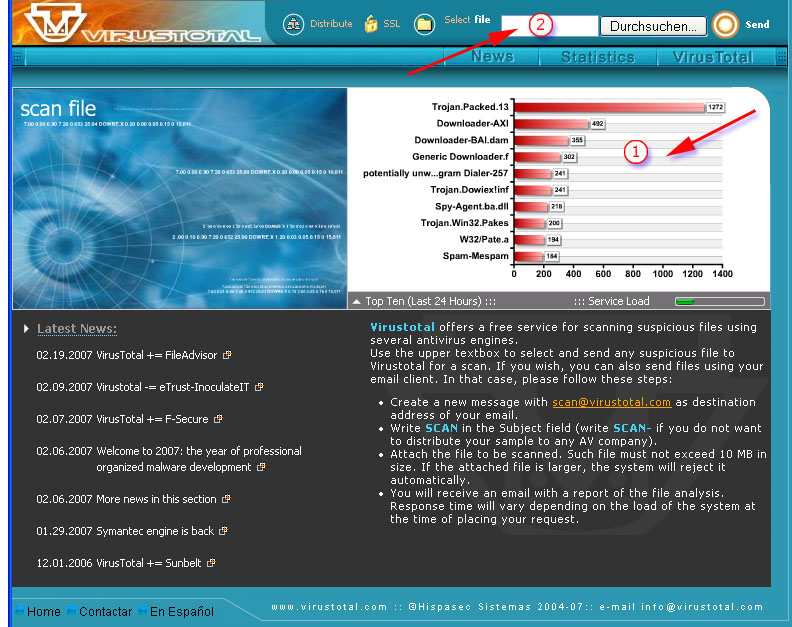Open external link icon after organized malware development
Screen dimensions: 792x627
[261, 467]
